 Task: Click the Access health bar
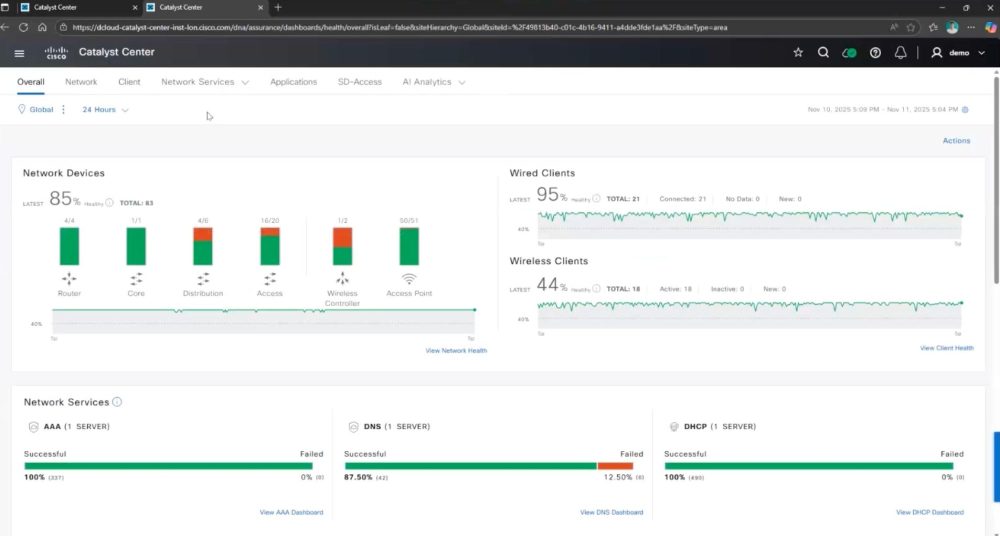tap(270, 246)
